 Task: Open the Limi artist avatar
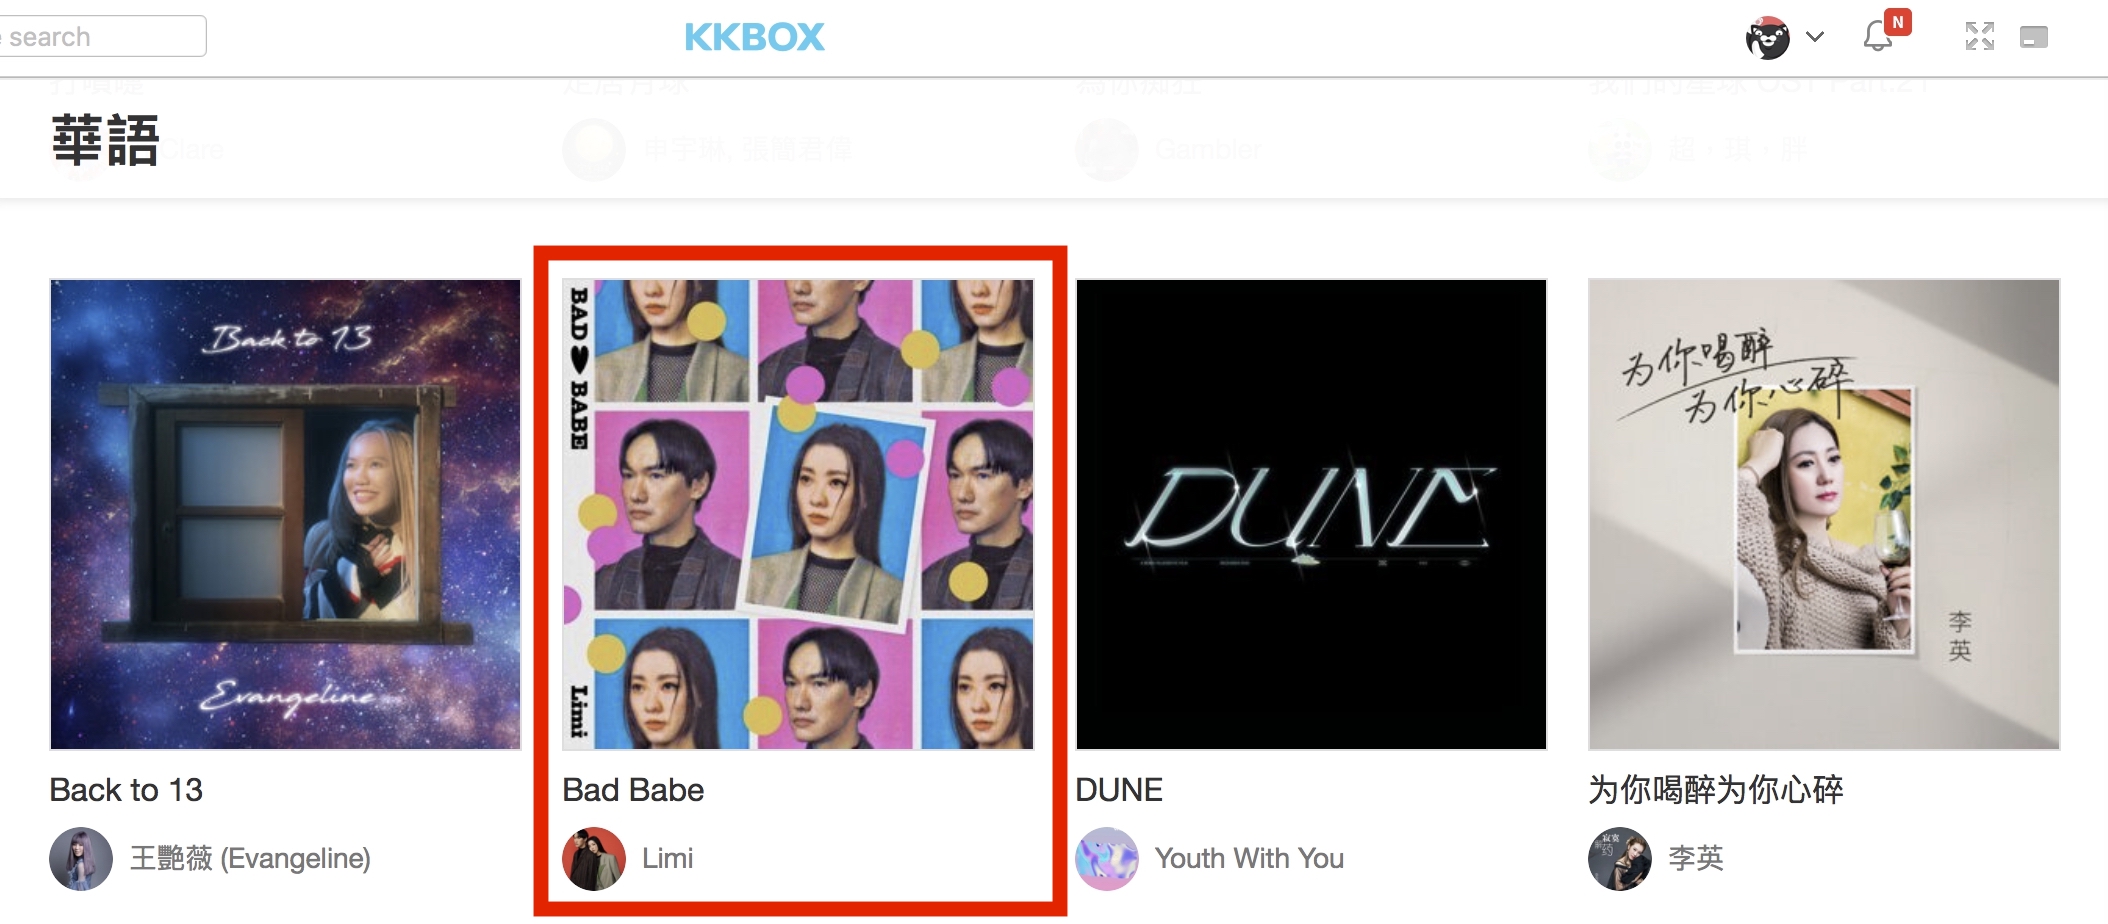coord(594,859)
